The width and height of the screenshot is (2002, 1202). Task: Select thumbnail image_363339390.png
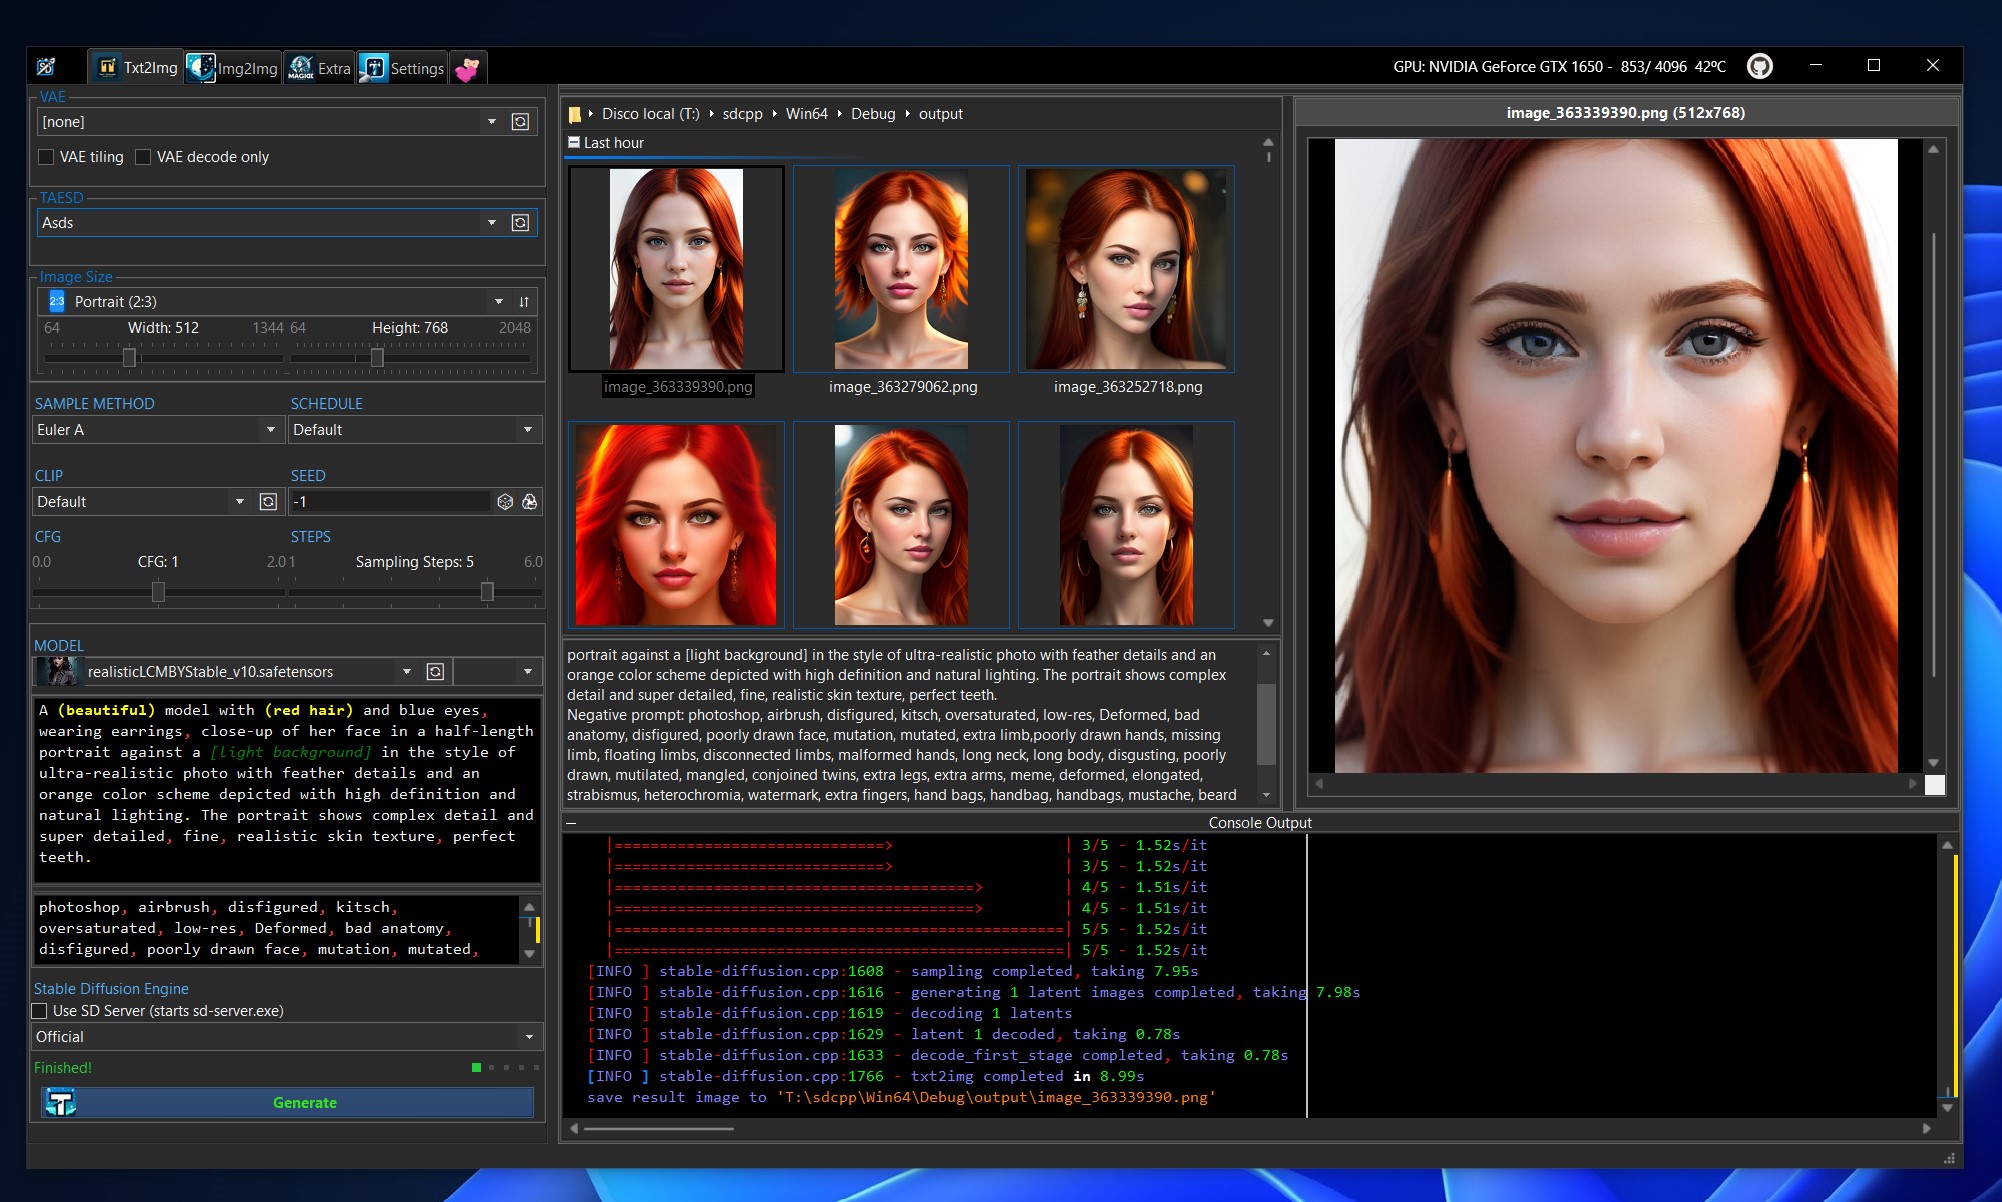pos(677,269)
